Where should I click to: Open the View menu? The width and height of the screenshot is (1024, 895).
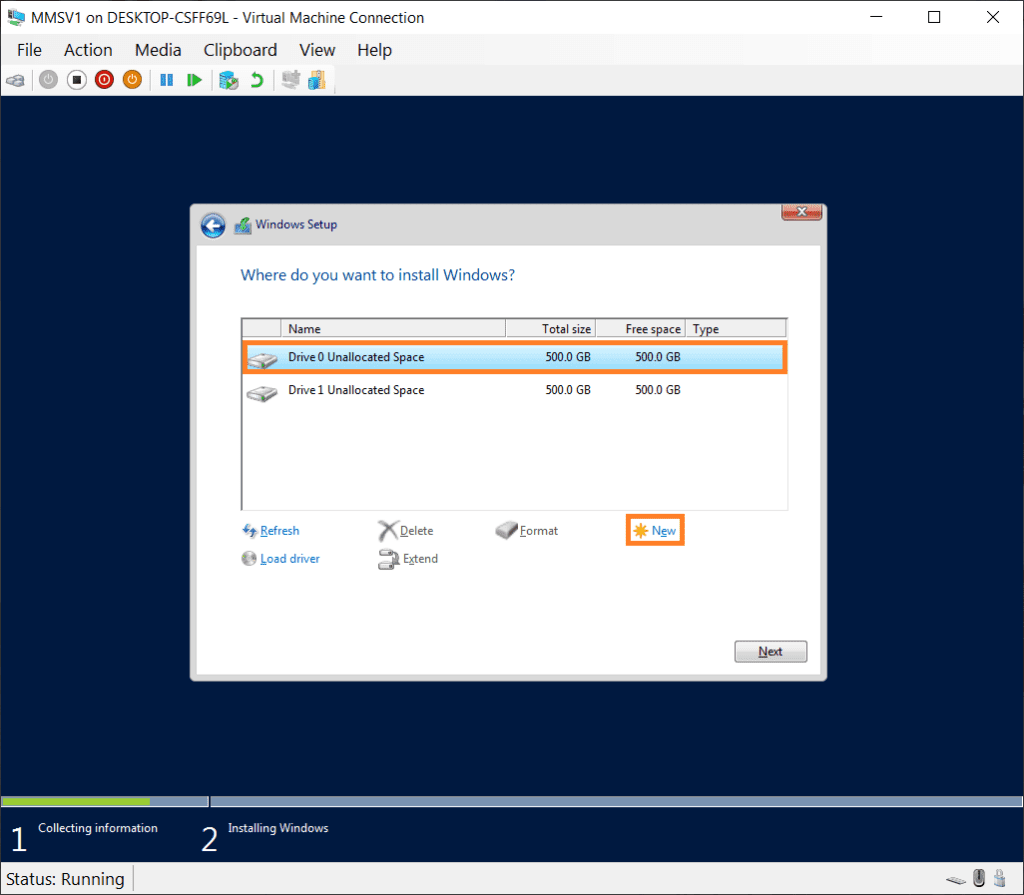[x=317, y=50]
